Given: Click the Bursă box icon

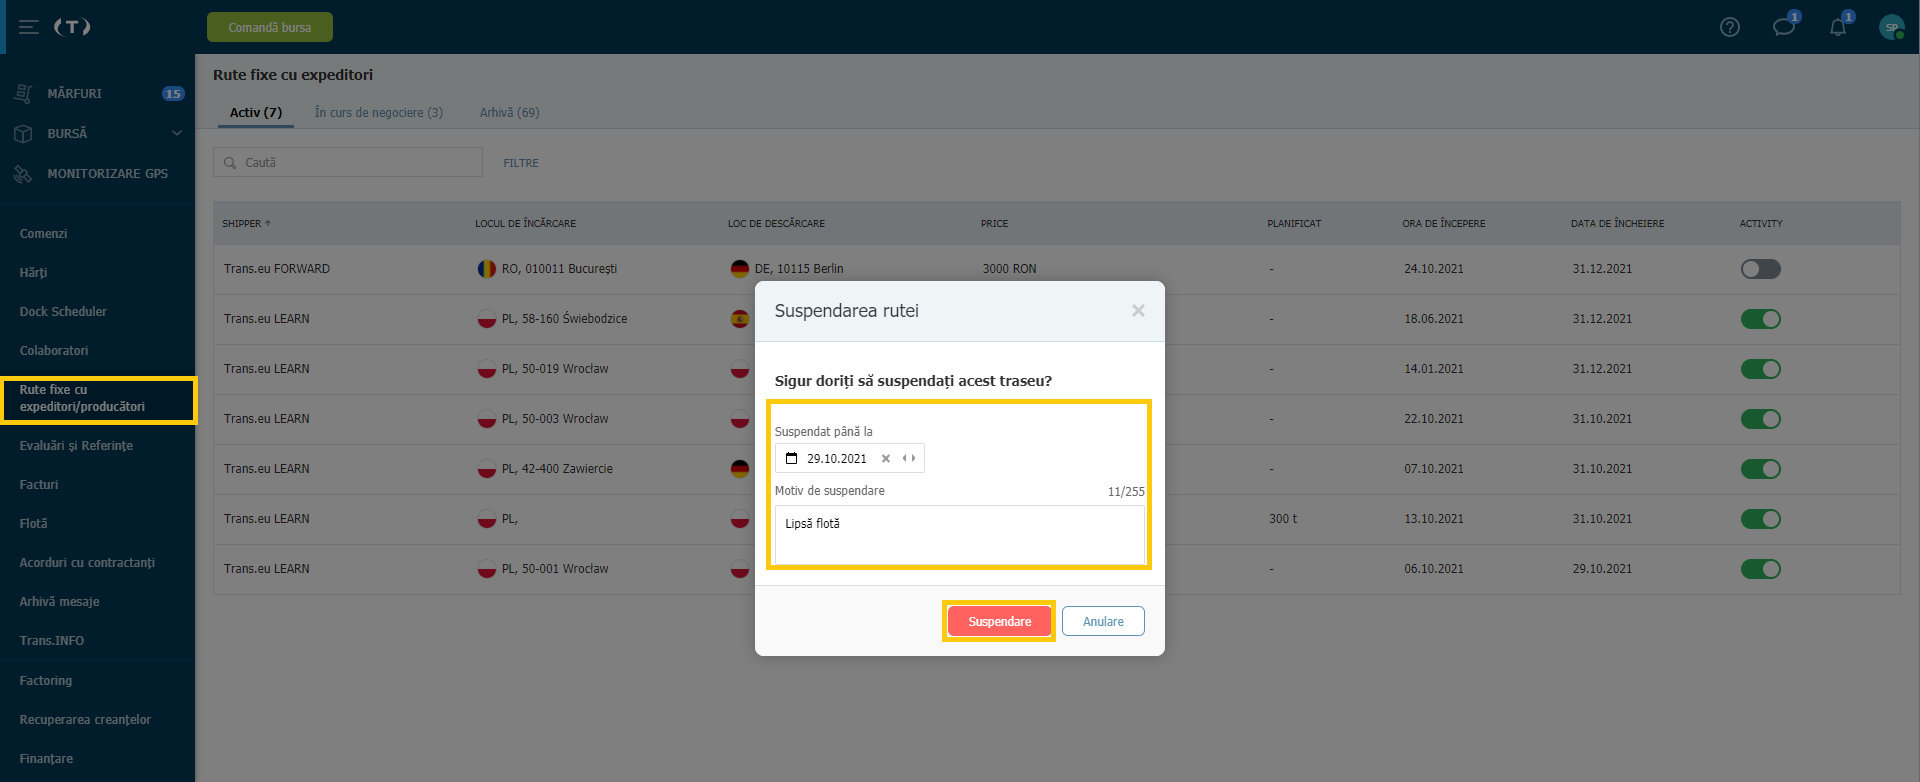Looking at the screenshot, I should (x=24, y=133).
